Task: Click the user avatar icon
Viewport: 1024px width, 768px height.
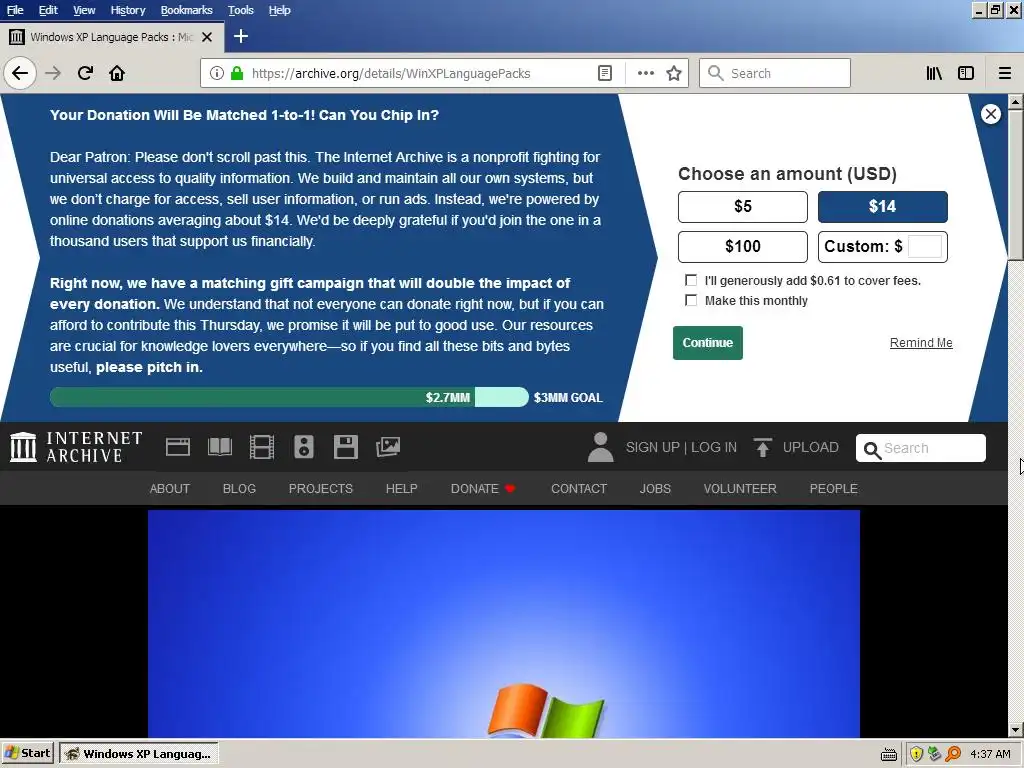Action: (x=600, y=447)
